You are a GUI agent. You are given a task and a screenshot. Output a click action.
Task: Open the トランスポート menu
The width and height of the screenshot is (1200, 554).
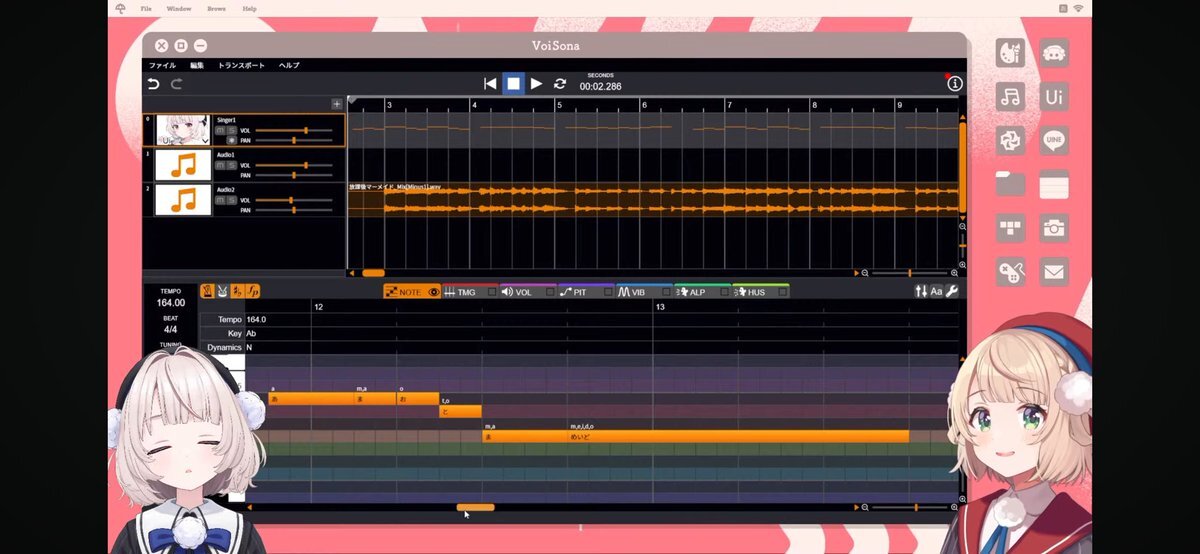click(242, 65)
